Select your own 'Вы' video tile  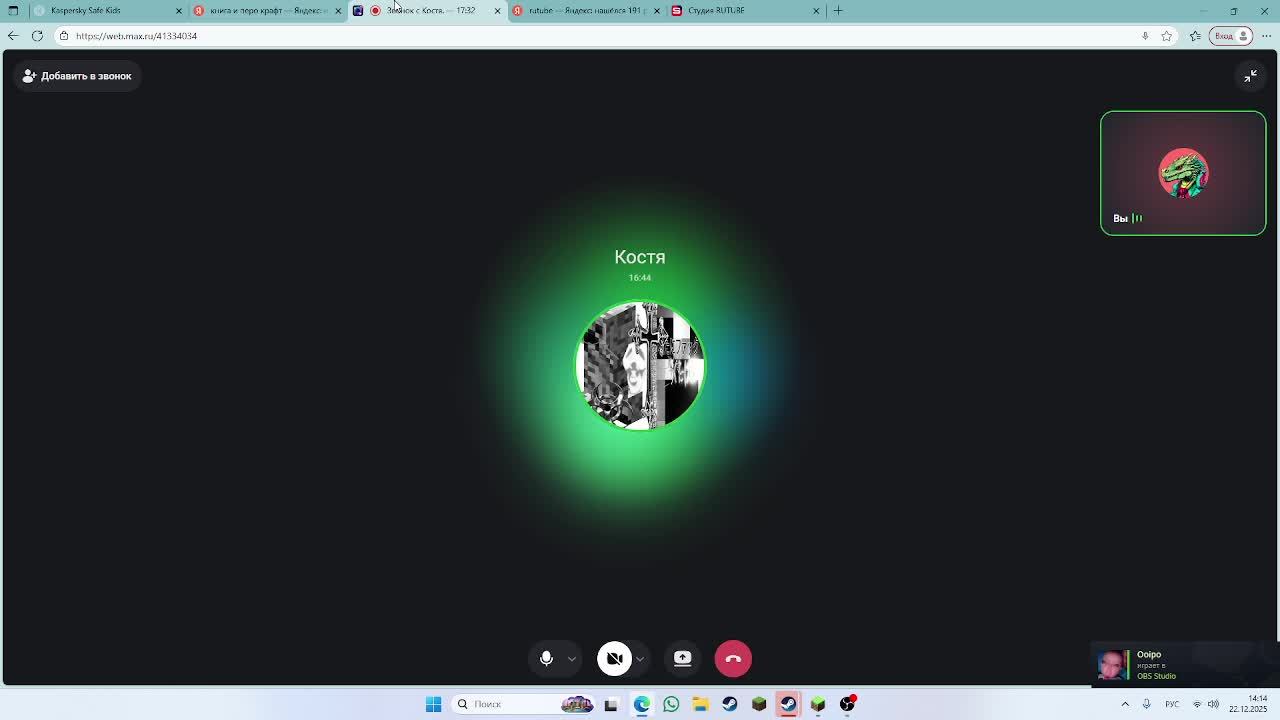point(1183,173)
